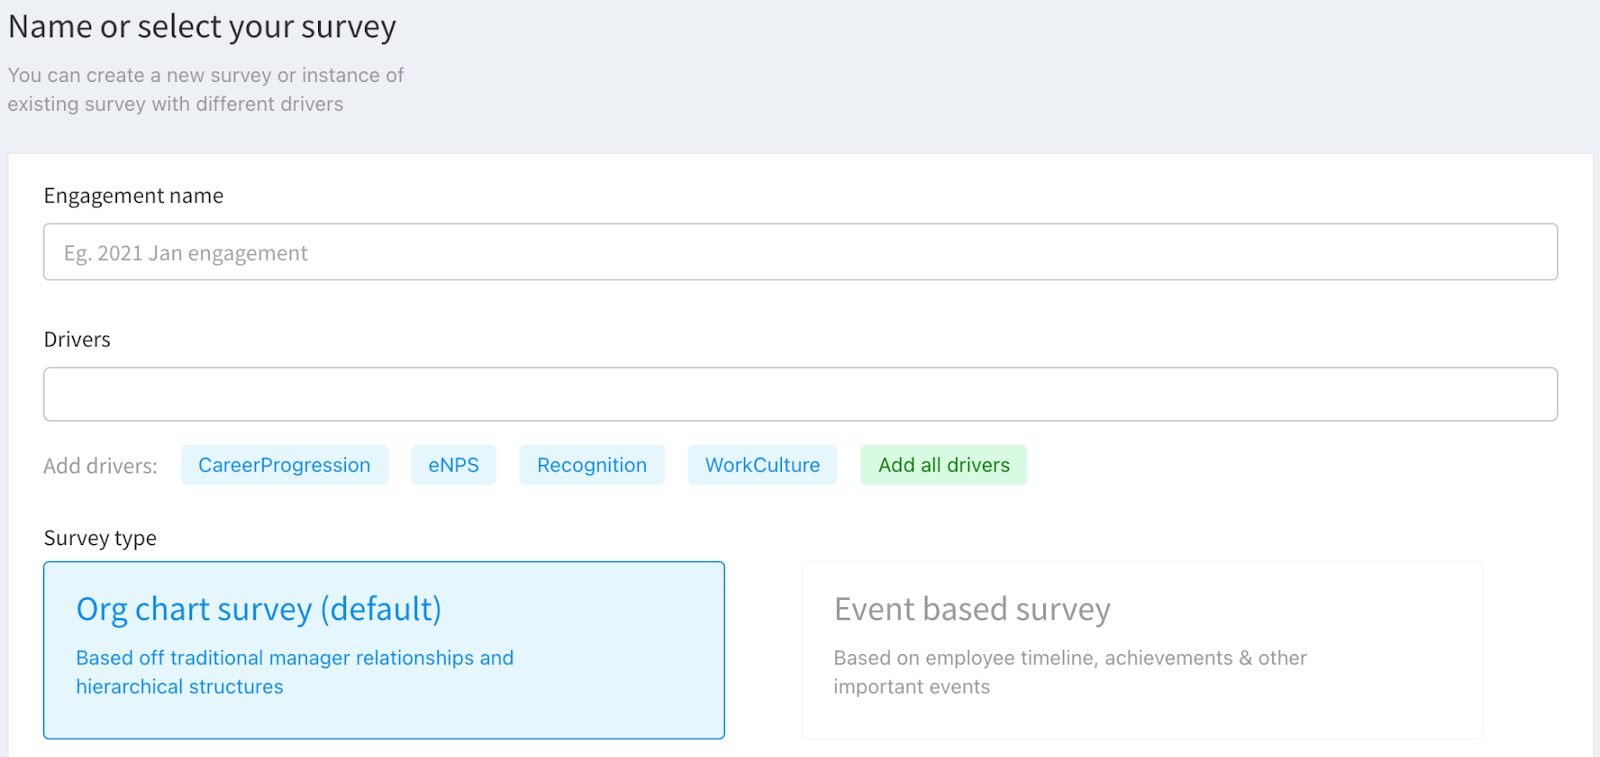Click the 'Name or select your survey' heading

[x=202, y=27]
